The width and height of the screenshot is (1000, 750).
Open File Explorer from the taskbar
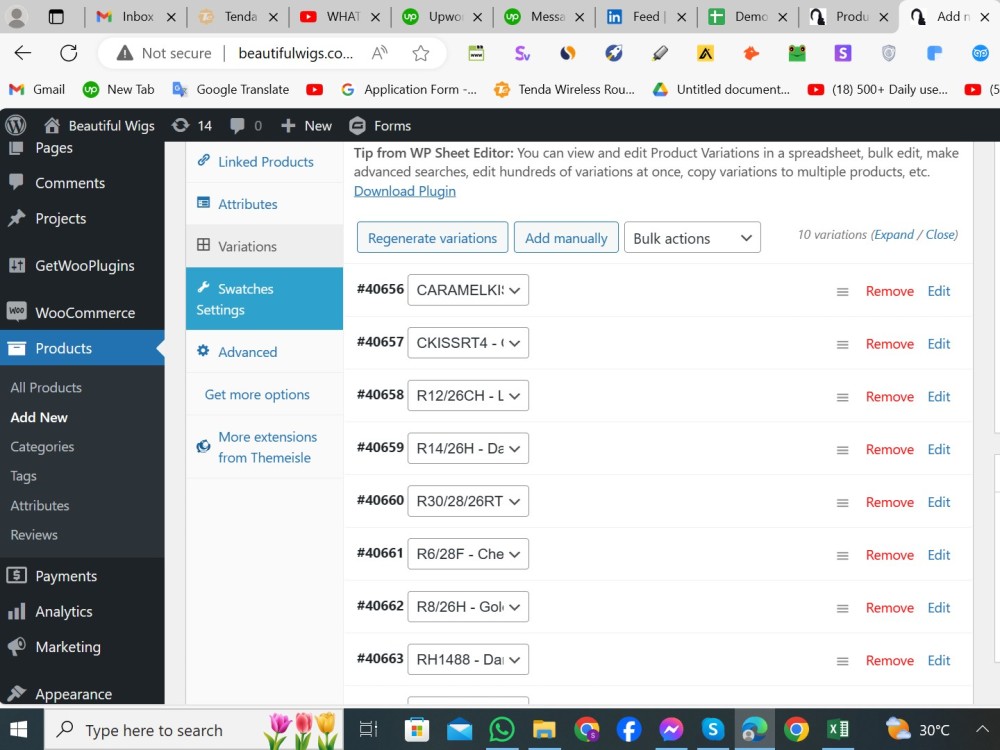[544, 729]
